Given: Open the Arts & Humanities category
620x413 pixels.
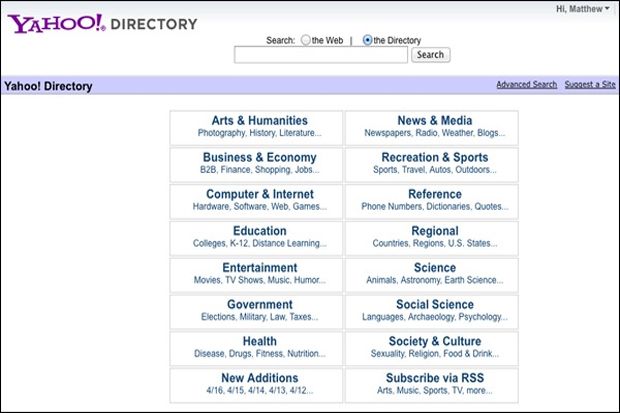Looking at the screenshot, I should pos(259,120).
